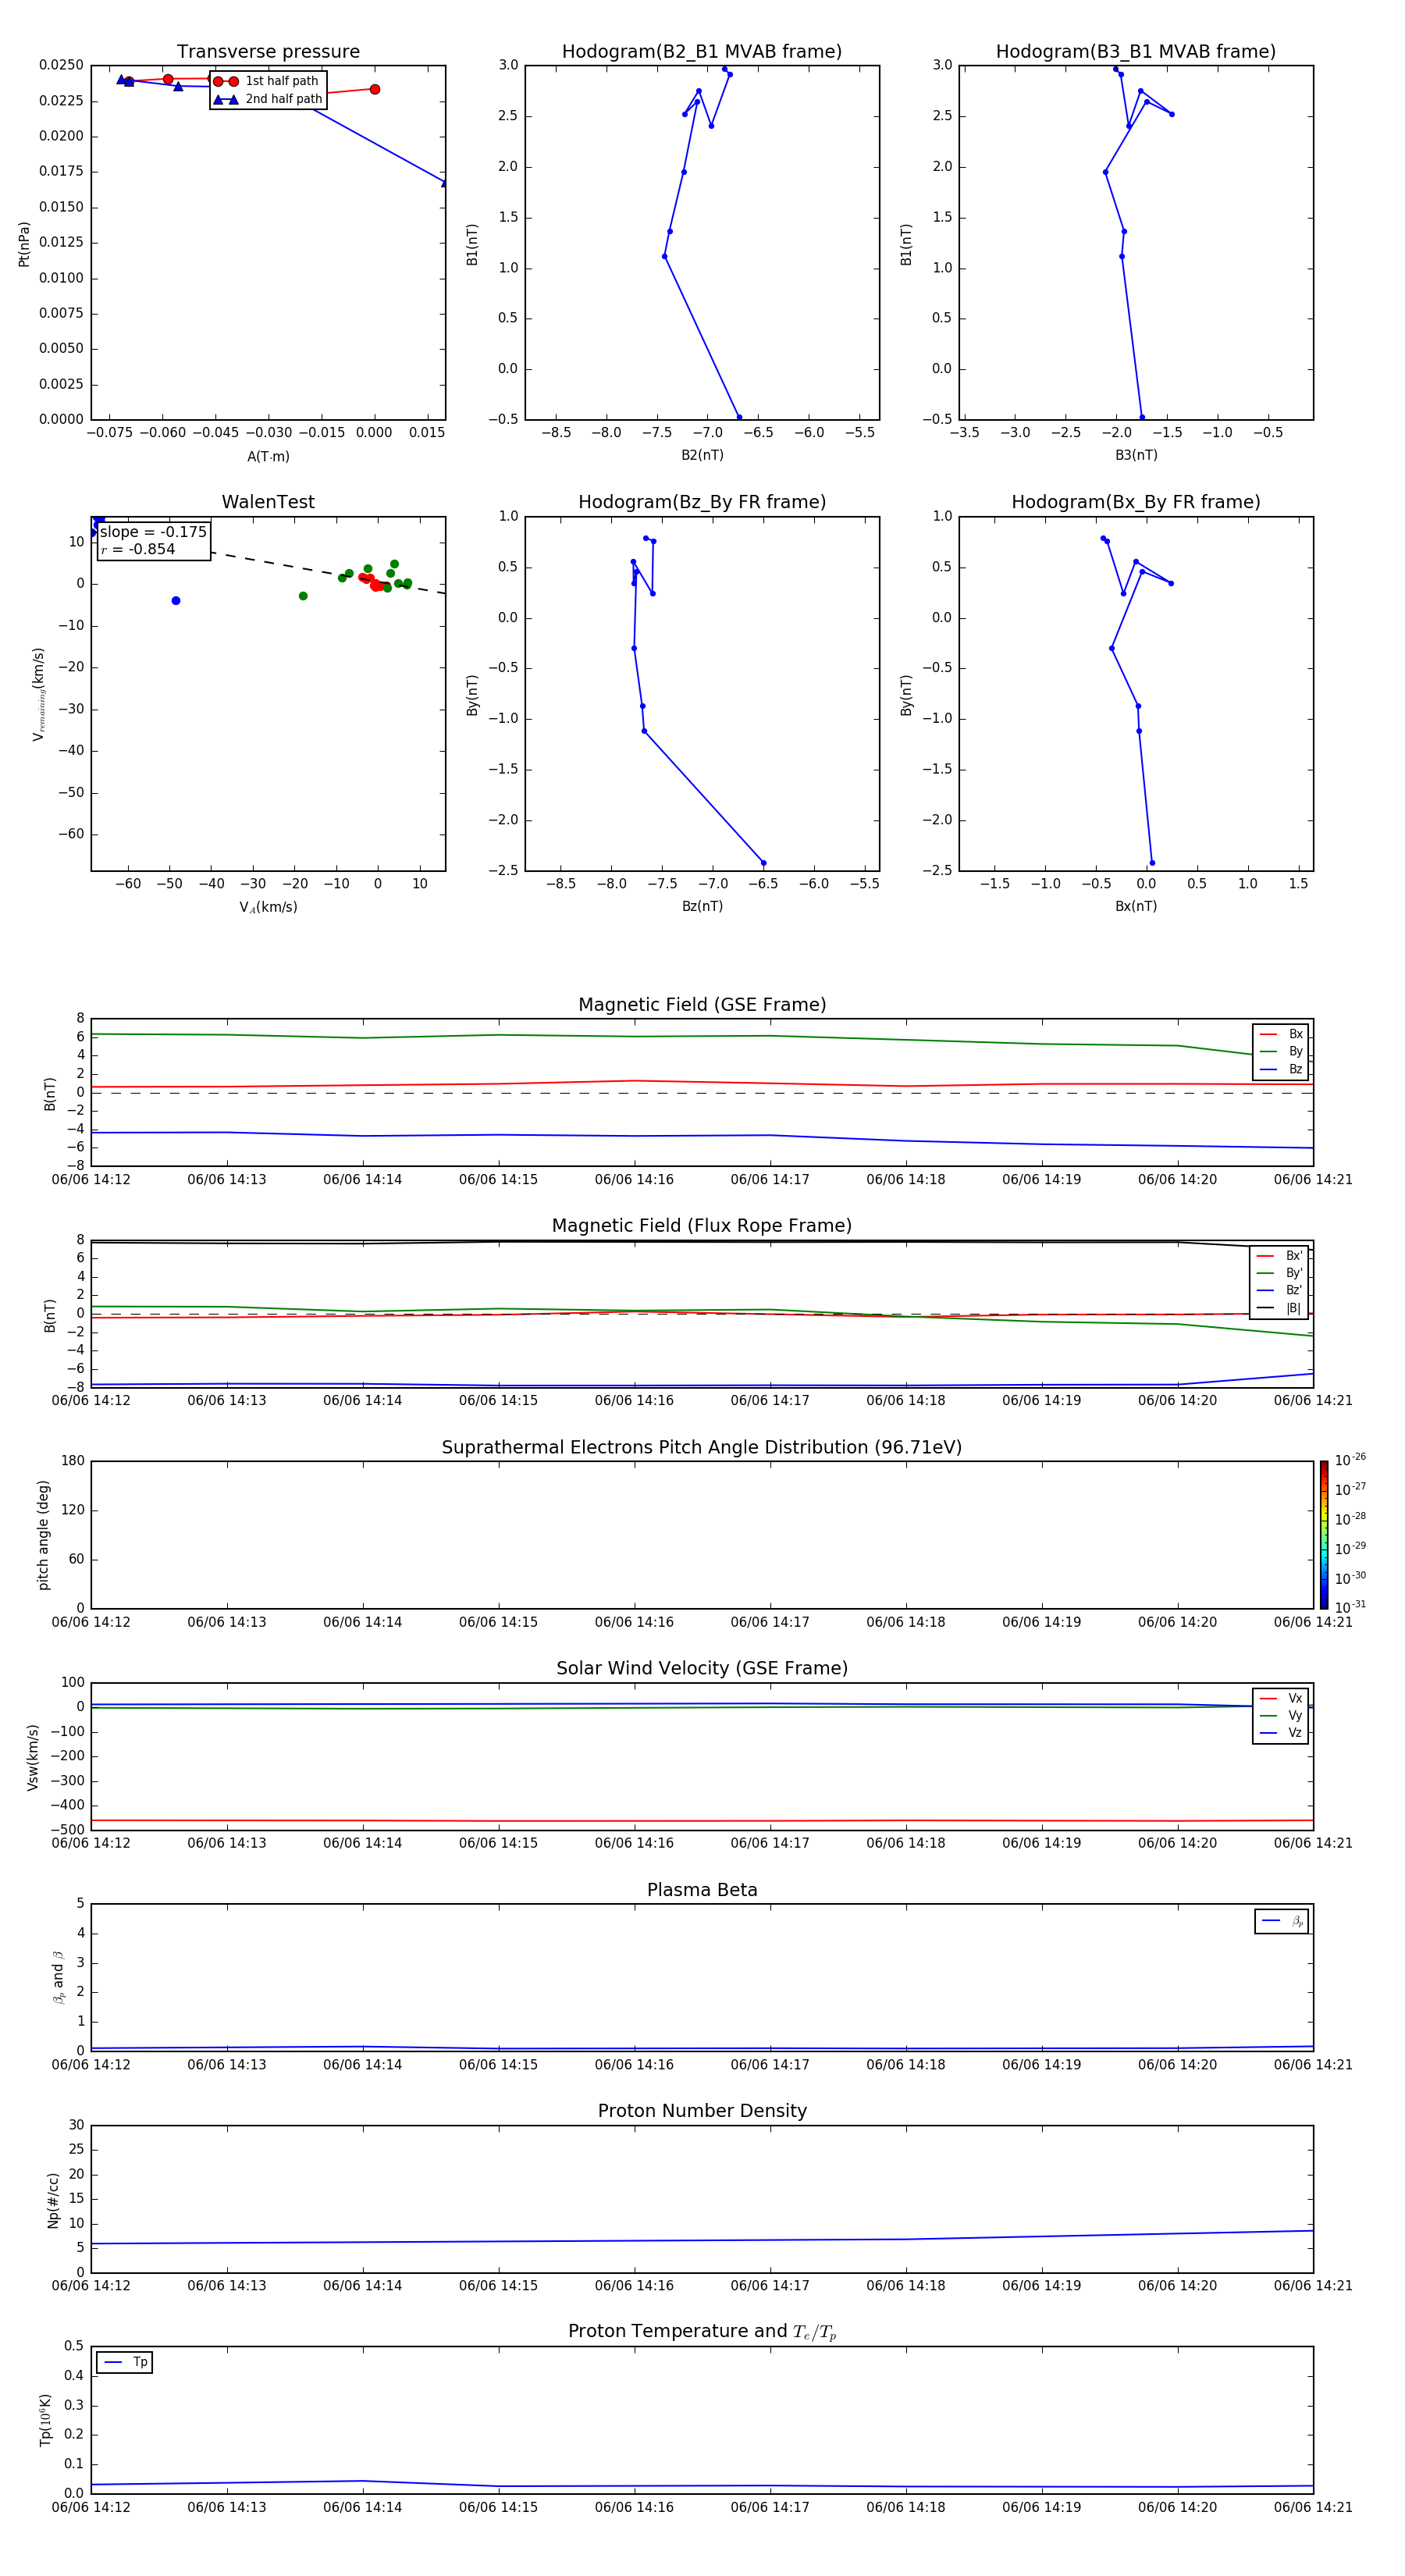
Task: Click the Vz legend entry in velocity plot
Action: pos(1281,1733)
